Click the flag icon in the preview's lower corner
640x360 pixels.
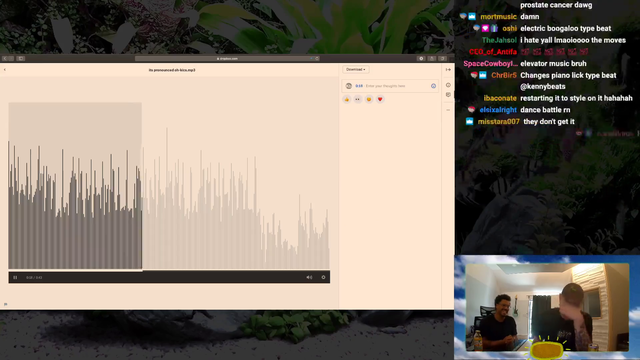click(x=5, y=304)
